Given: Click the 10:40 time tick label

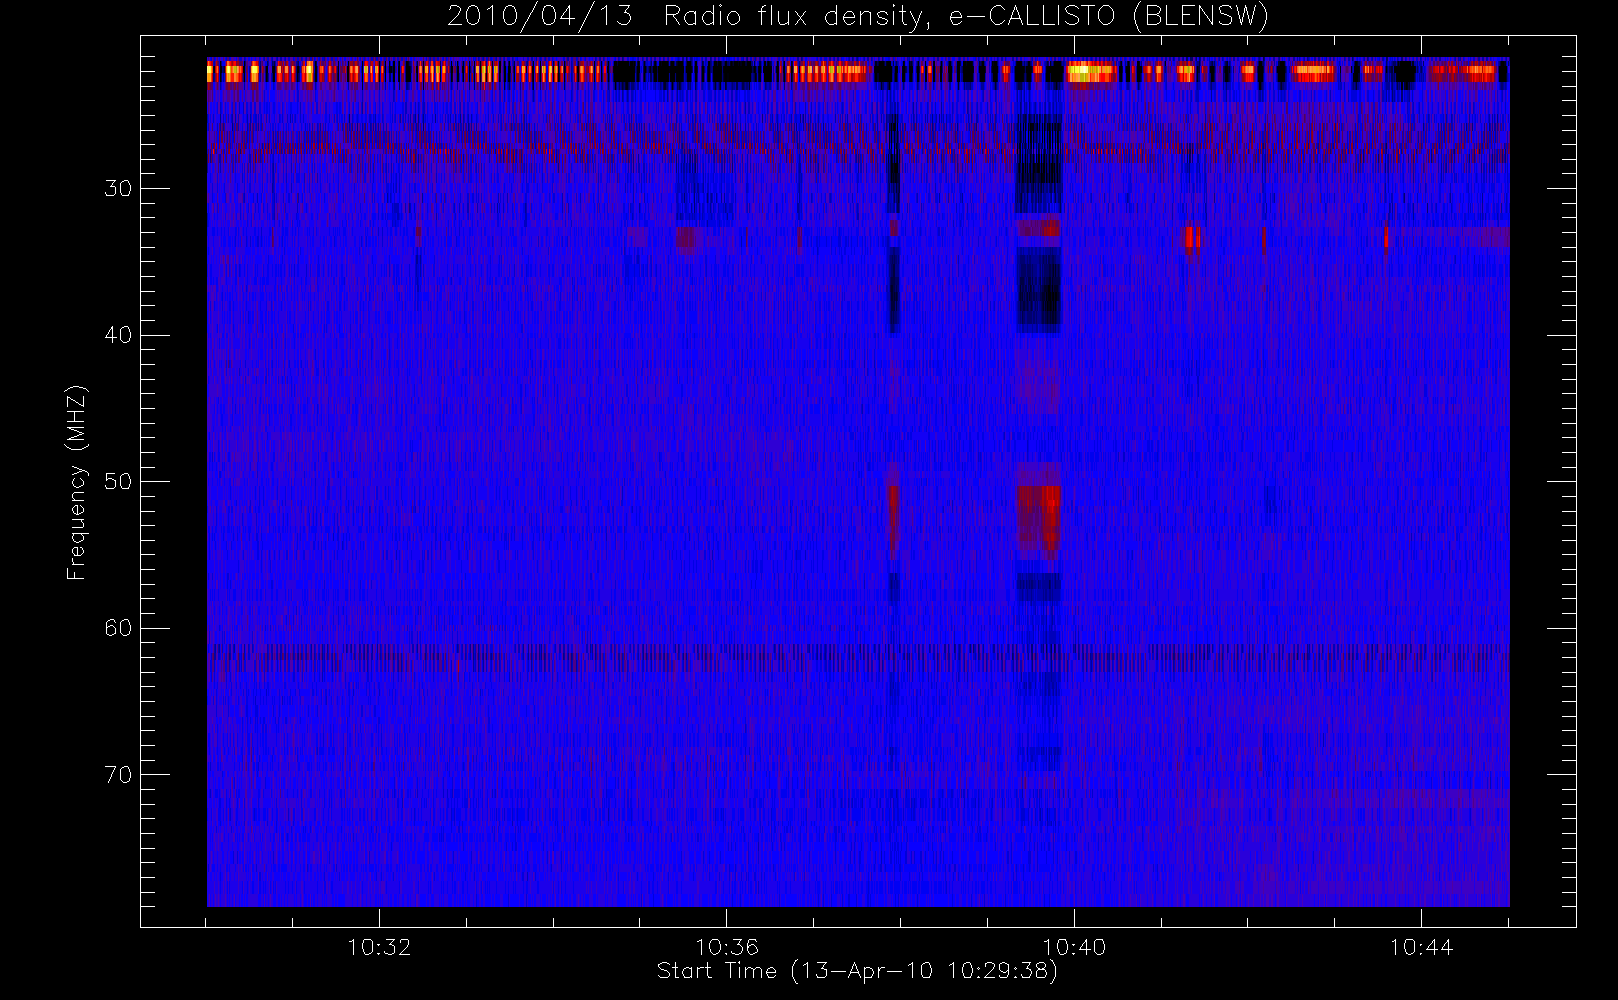Looking at the screenshot, I should 1074,947.
